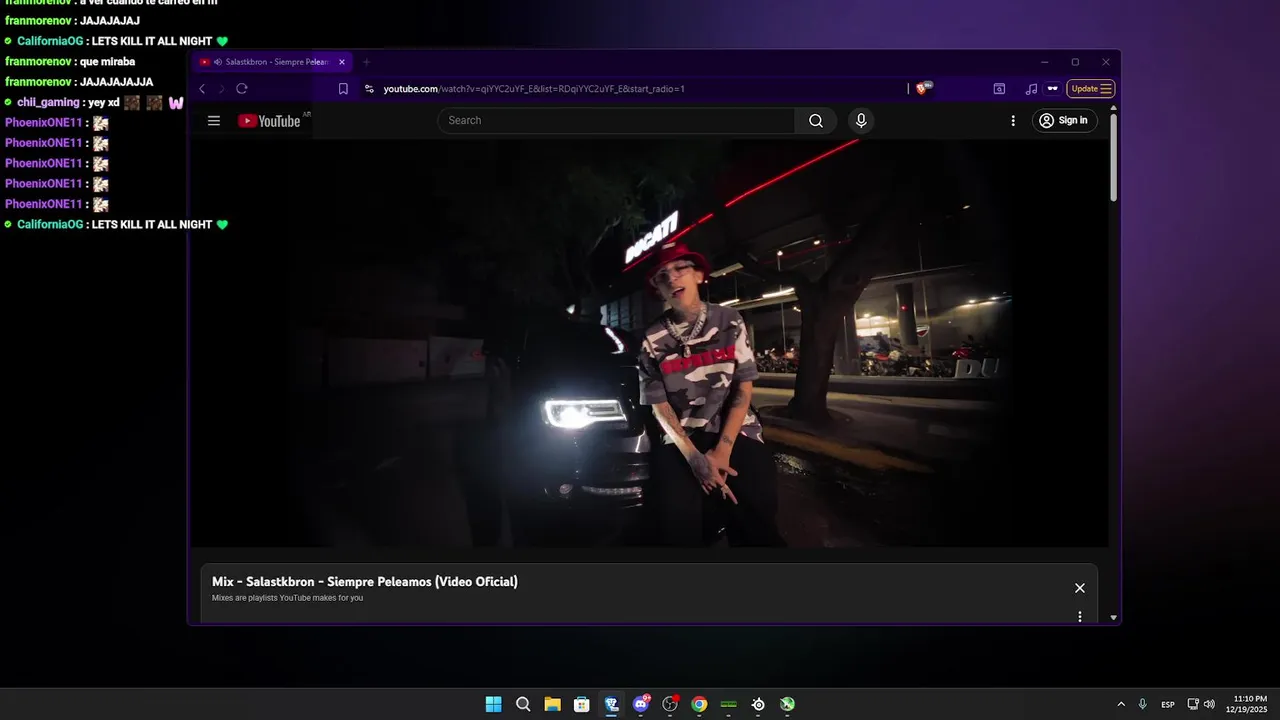
Task: Sign in to YouTube
Action: point(1064,121)
